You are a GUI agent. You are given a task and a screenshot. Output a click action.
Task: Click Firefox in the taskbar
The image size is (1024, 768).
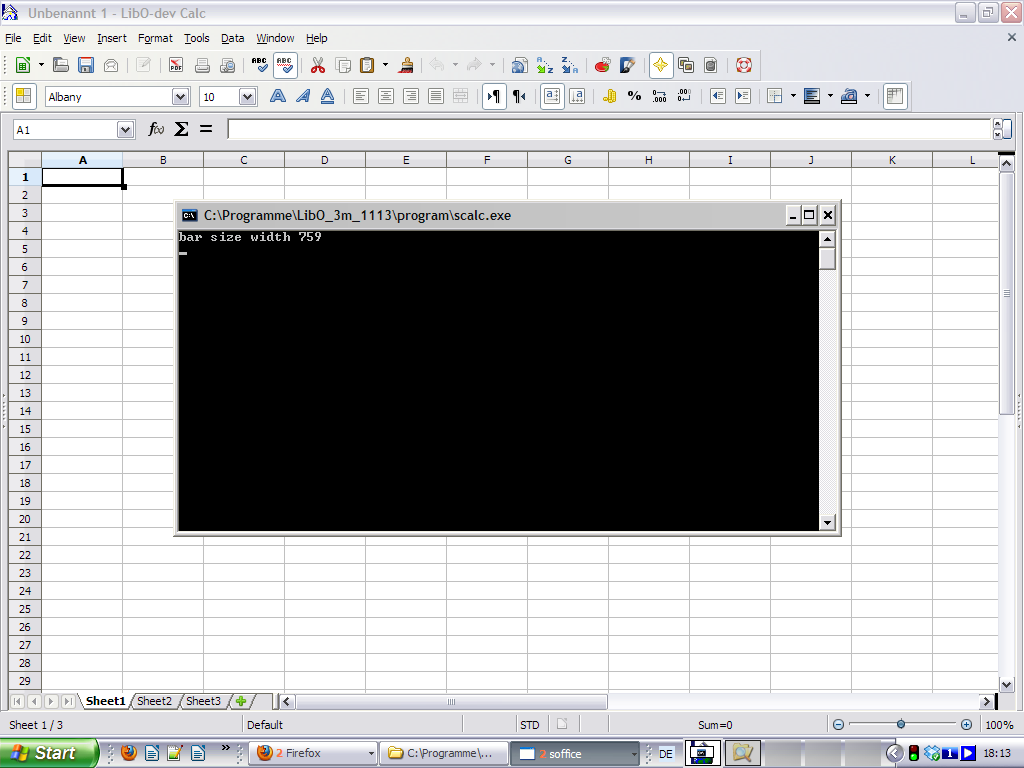pyautogui.click(x=313, y=753)
